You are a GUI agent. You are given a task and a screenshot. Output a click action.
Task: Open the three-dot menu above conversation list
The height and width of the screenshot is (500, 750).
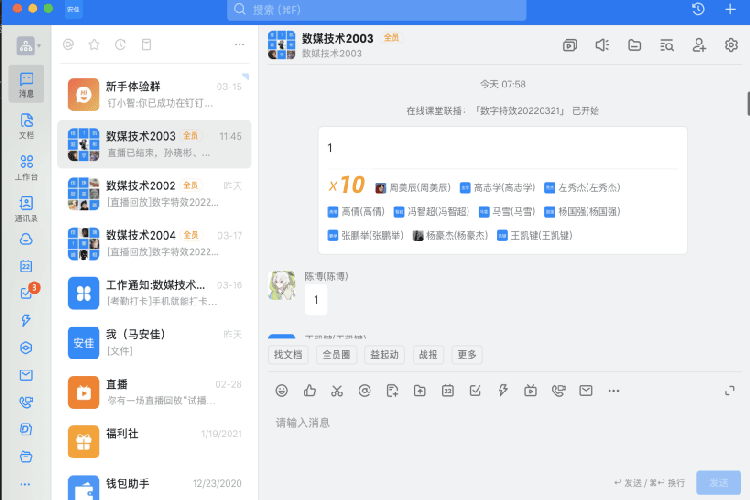click(238, 45)
